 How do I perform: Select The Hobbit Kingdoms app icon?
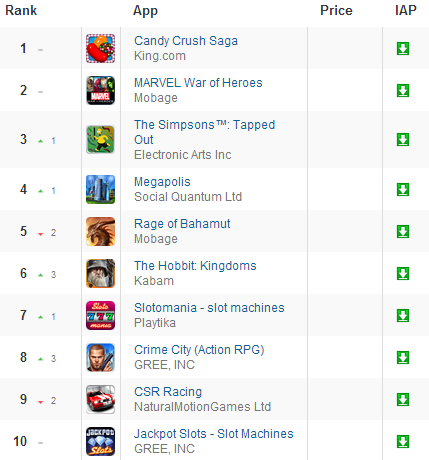[100, 273]
